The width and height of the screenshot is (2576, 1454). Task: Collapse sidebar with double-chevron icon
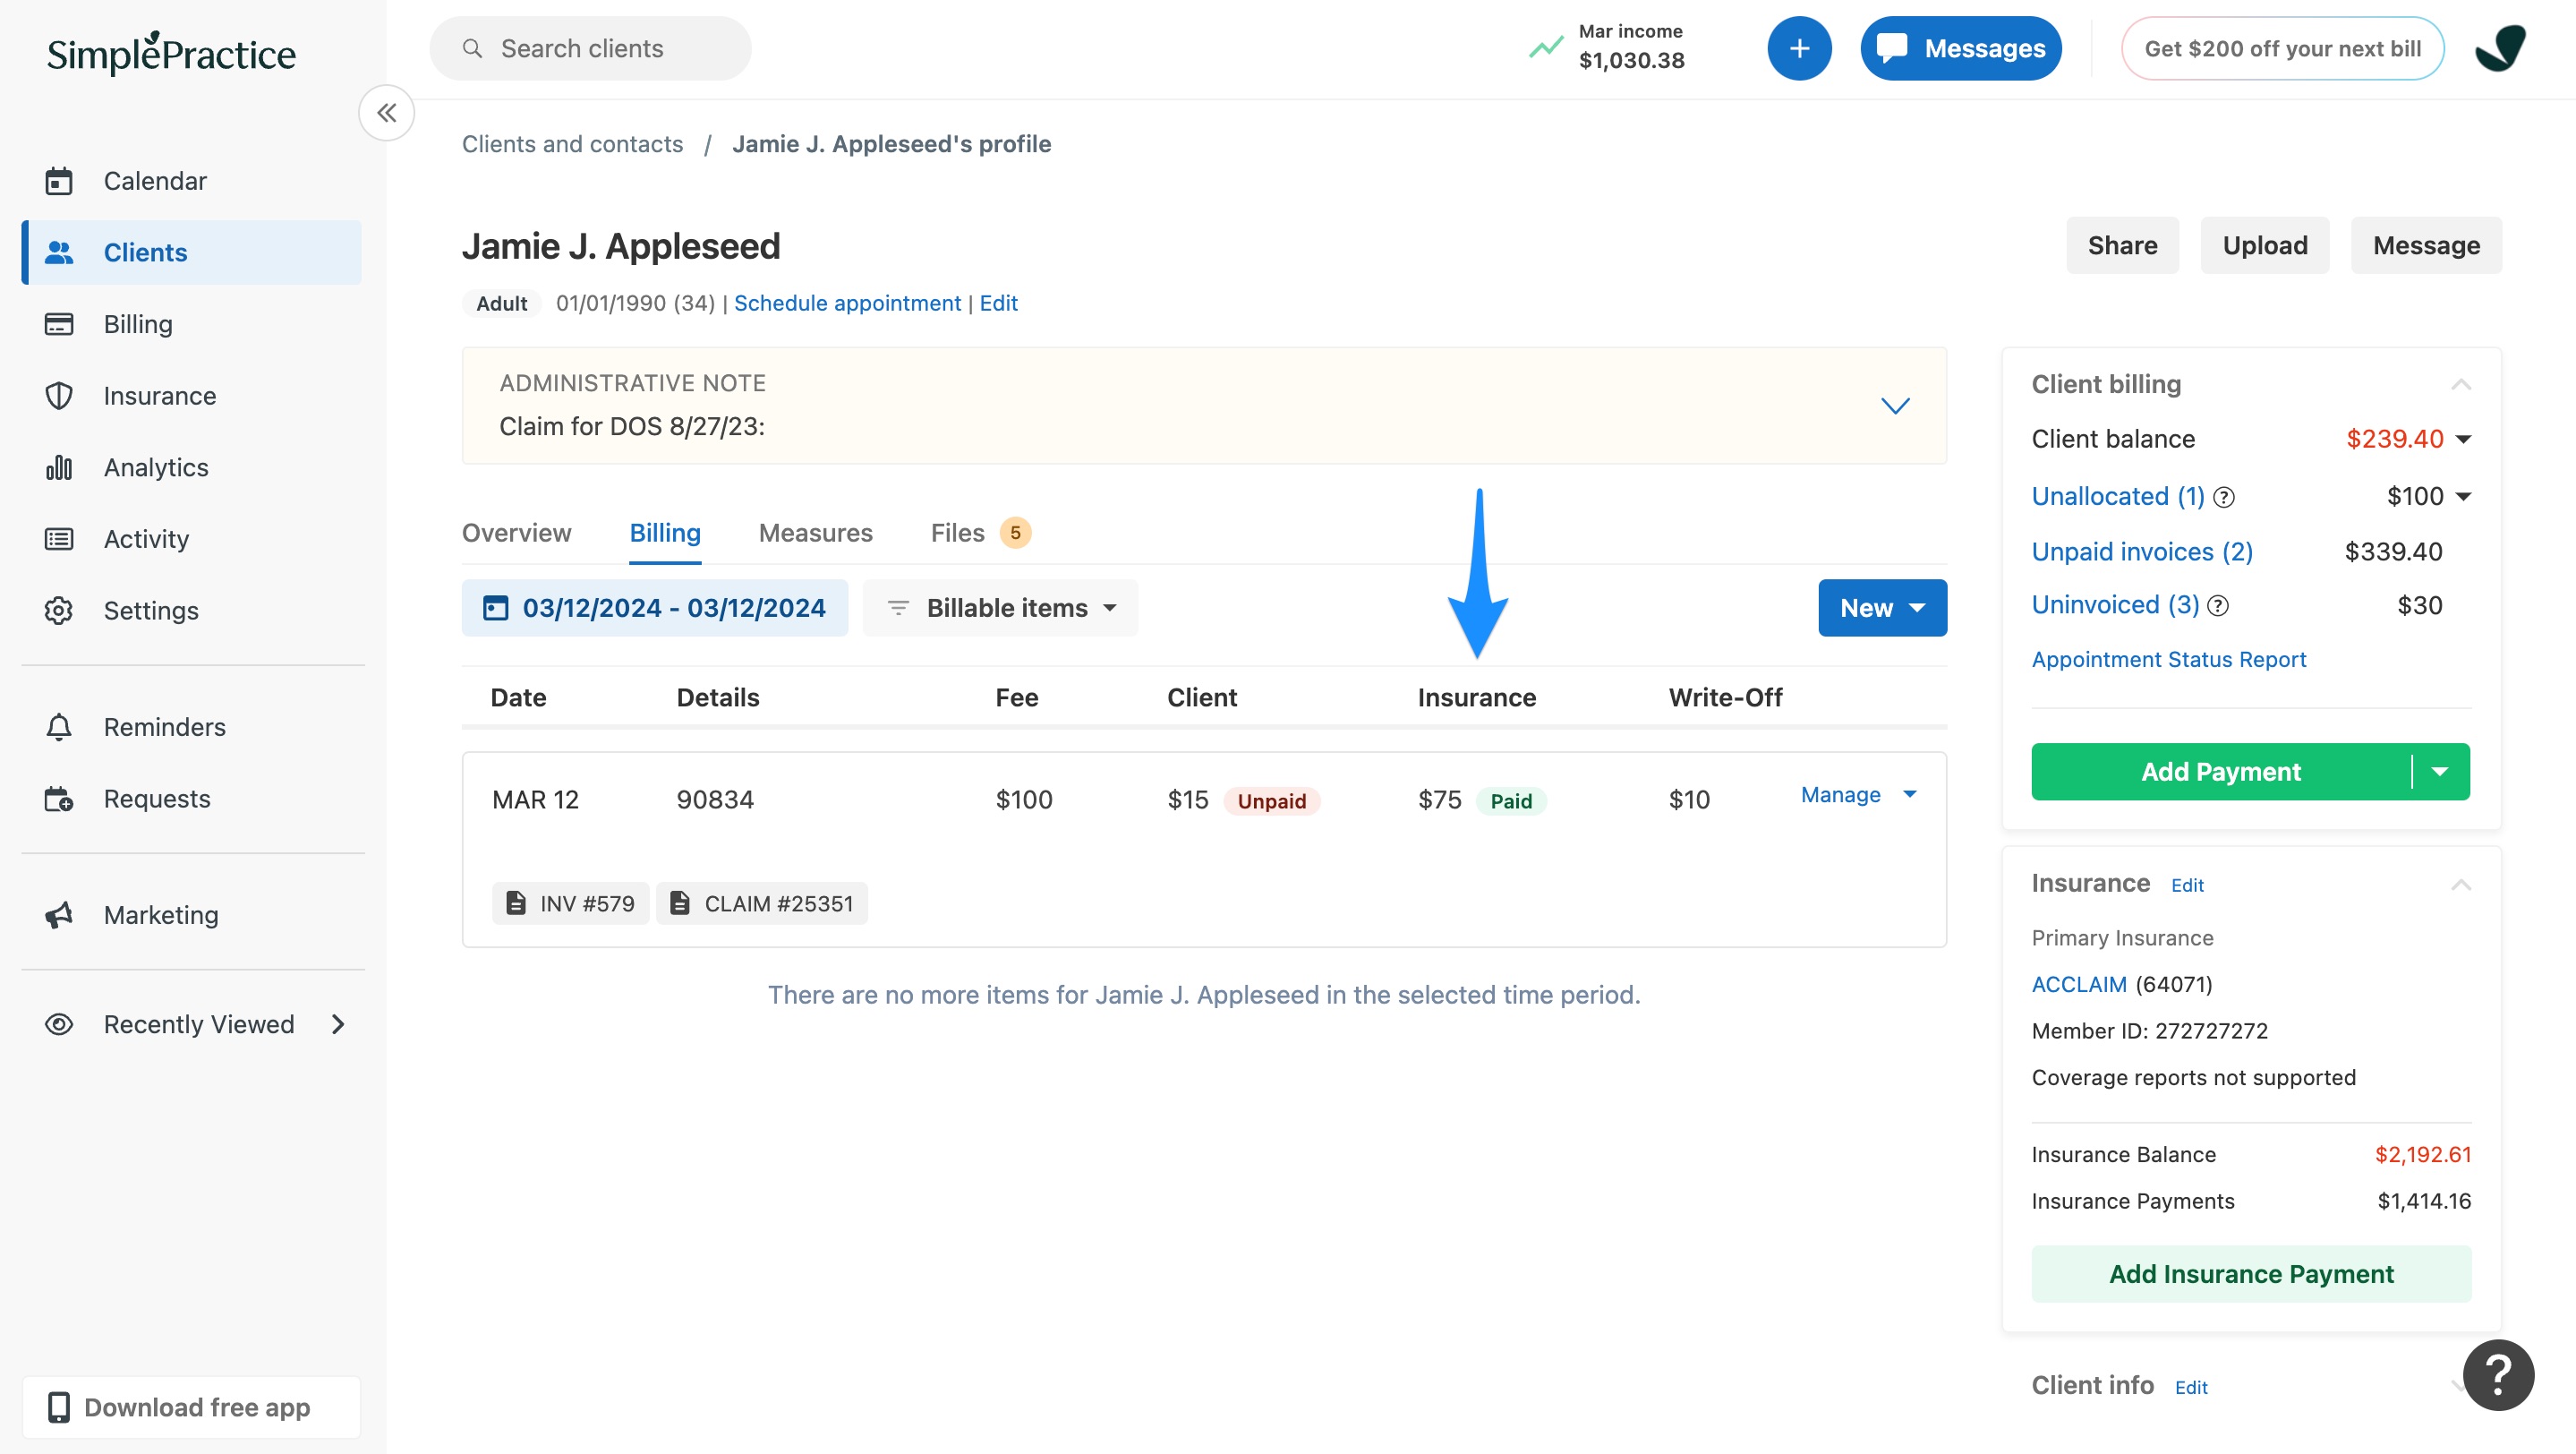click(387, 113)
